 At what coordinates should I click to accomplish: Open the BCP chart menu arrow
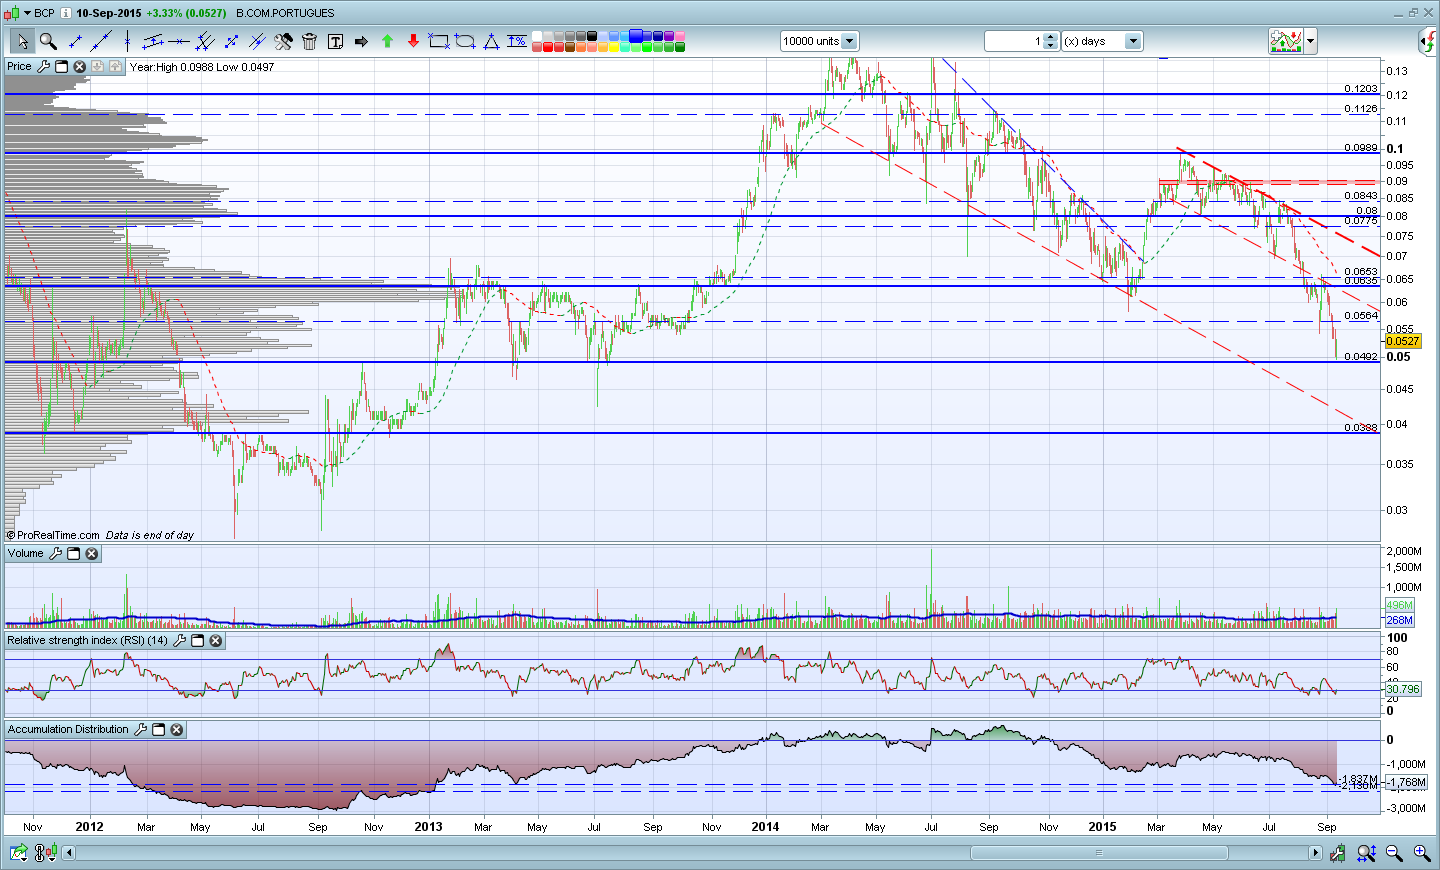point(27,13)
